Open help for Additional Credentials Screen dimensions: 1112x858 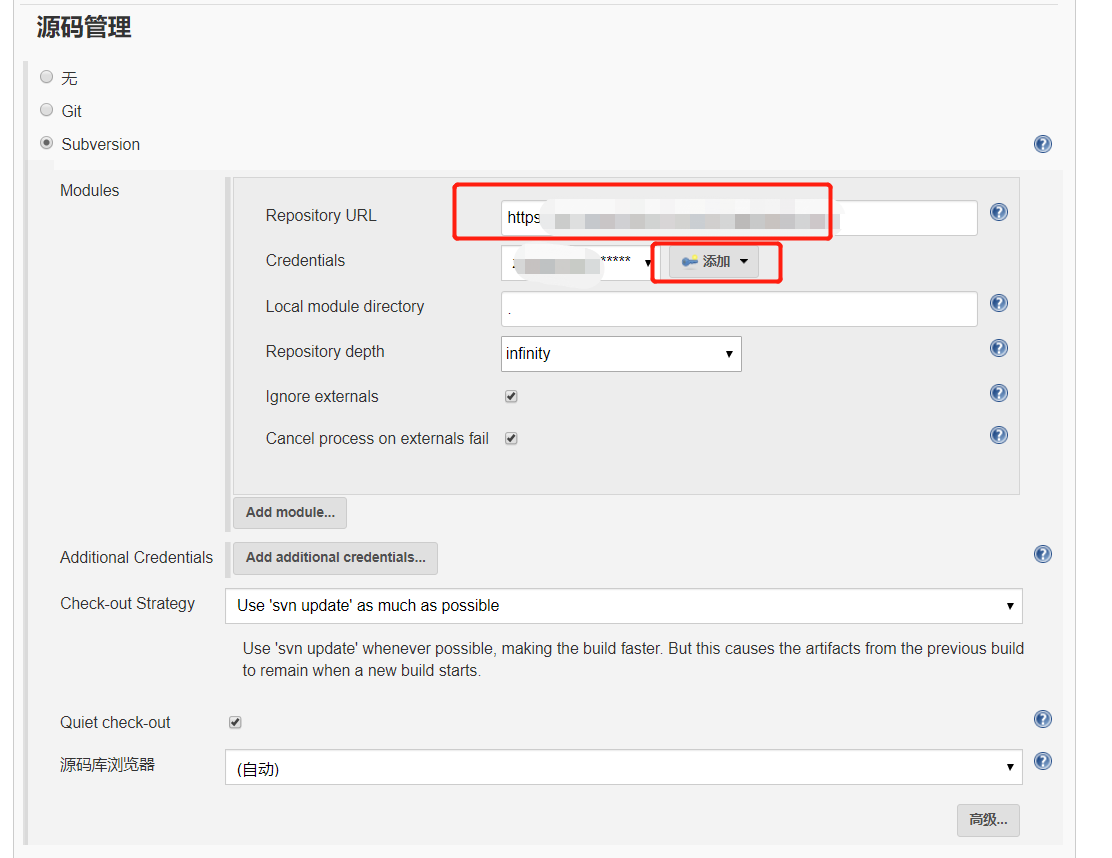click(1042, 554)
